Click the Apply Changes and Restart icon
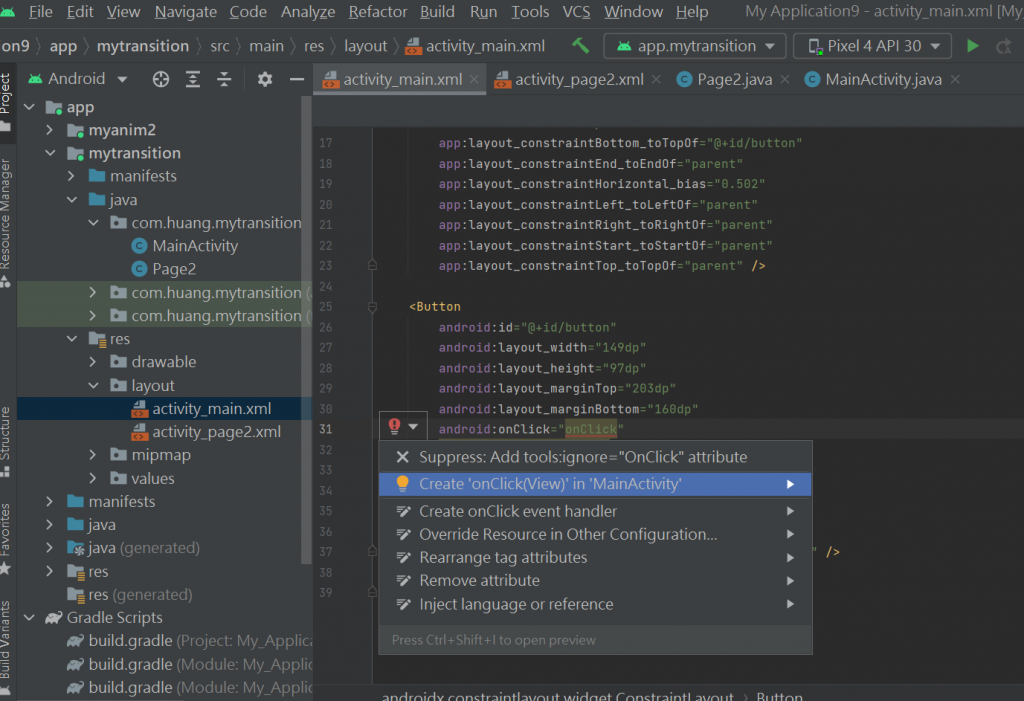Viewport: 1024px width, 701px height. [1004, 46]
